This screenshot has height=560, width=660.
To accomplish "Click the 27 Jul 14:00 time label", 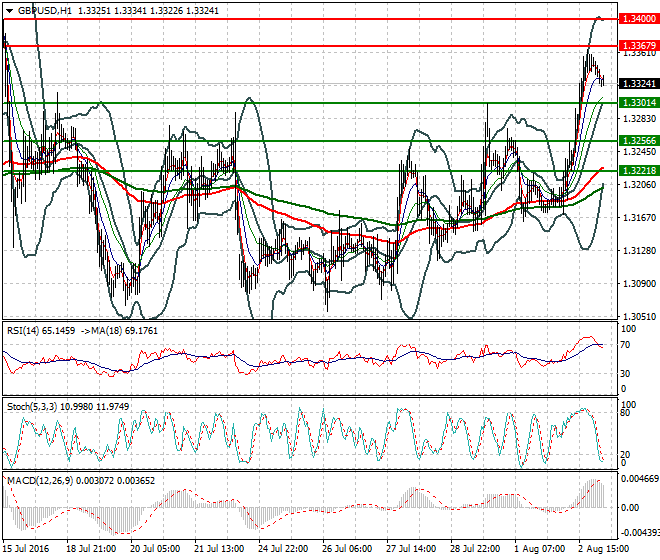I will 411,549.
